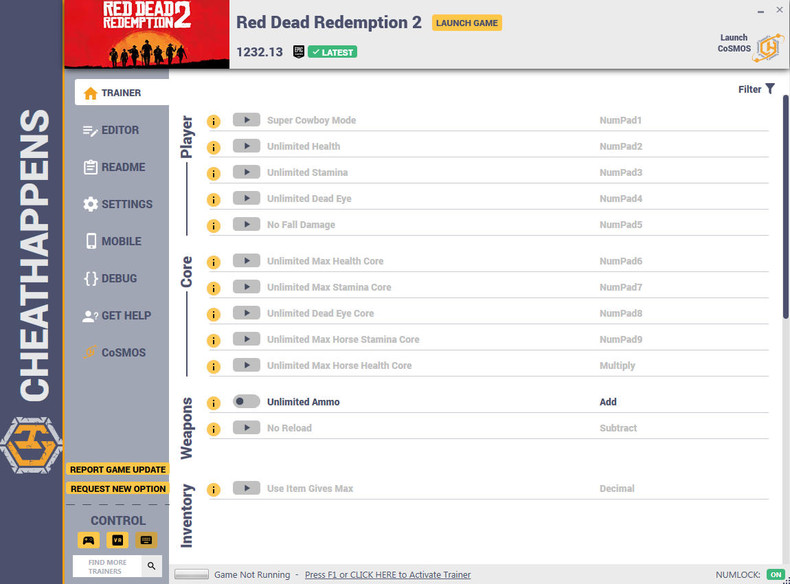Click the keyboard control icon
Image resolution: width=790 pixels, height=584 pixels.
pos(146,540)
